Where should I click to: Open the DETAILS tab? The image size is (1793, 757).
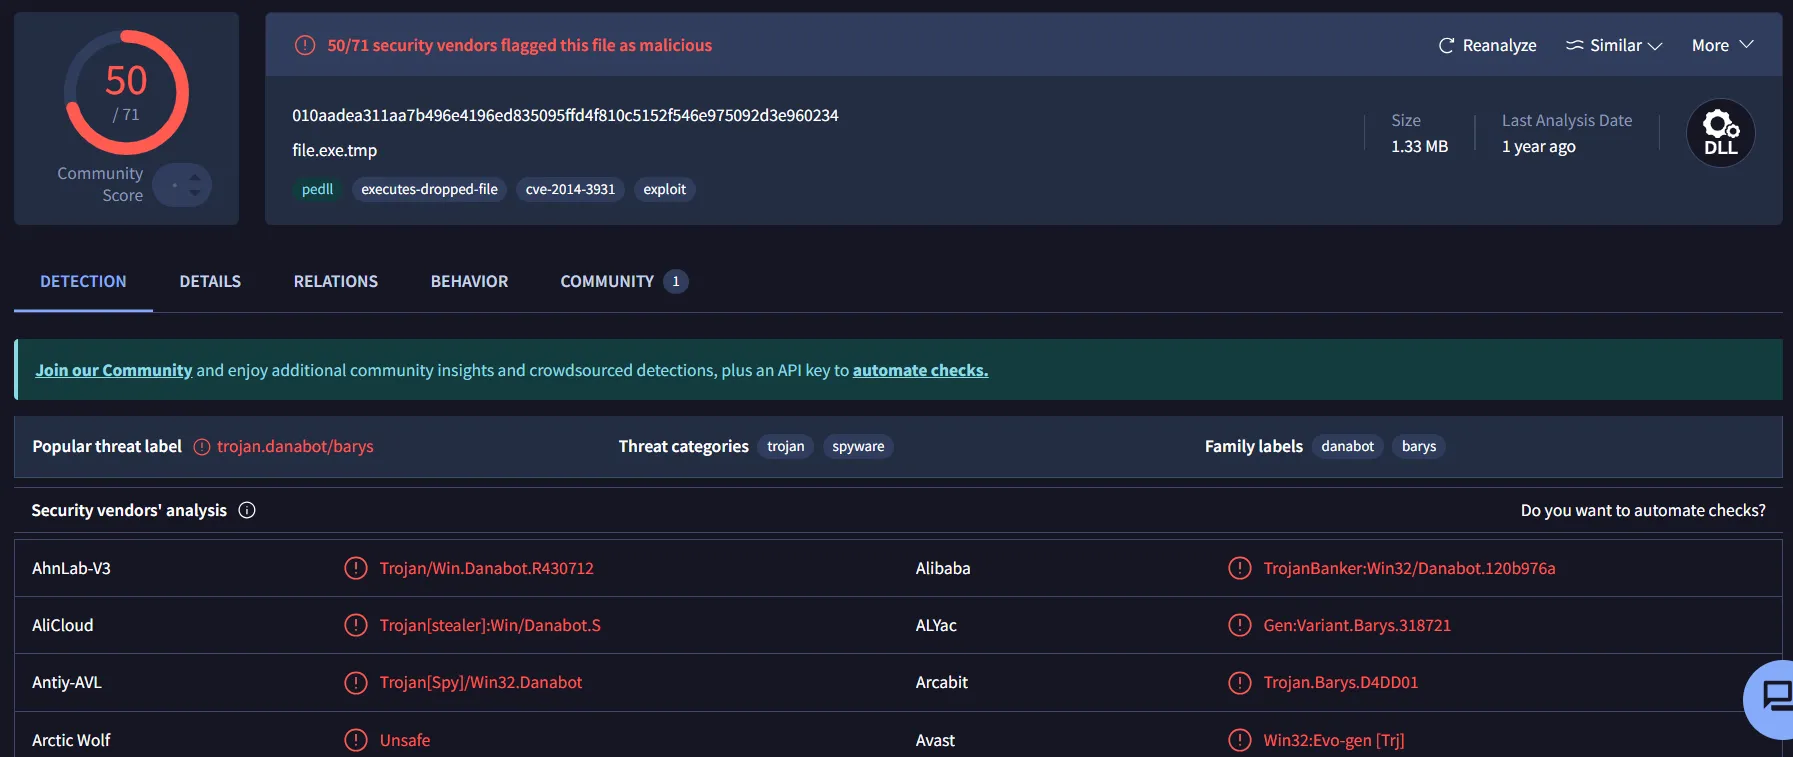click(x=210, y=282)
